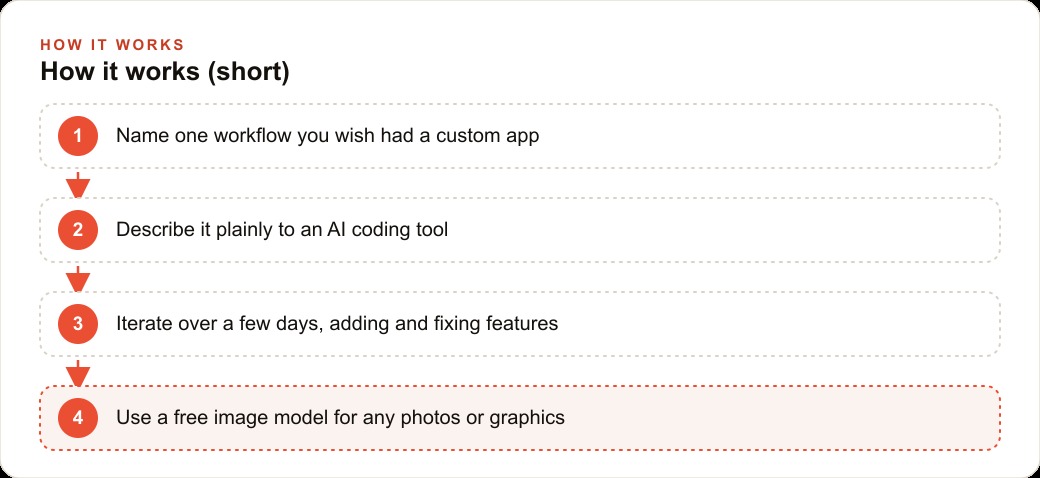The image size is (1040, 478).
Task: Select the red number 4 circle
Action: [78, 418]
